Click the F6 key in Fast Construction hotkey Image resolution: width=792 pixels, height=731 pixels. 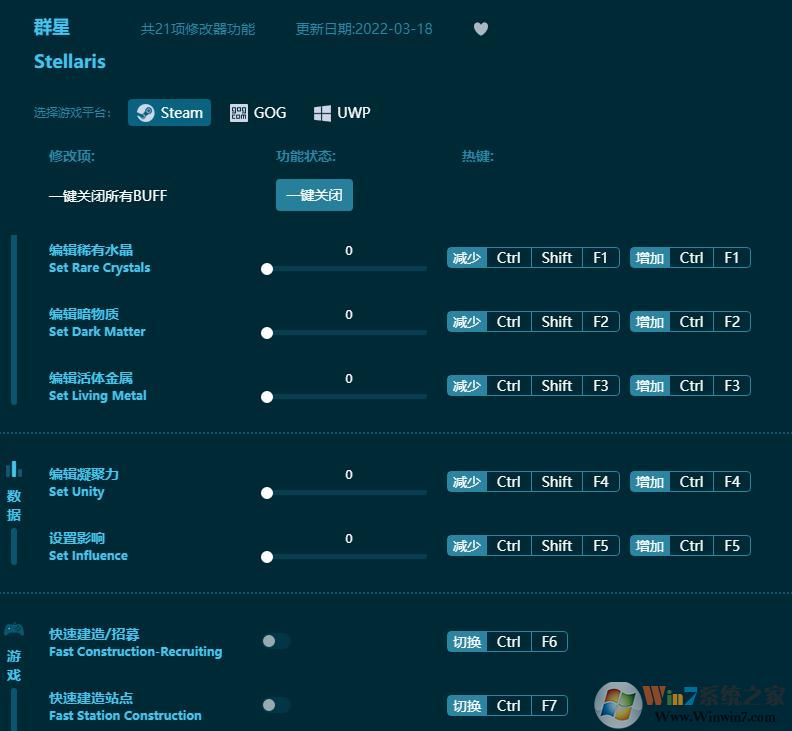(x=549, y=642)
